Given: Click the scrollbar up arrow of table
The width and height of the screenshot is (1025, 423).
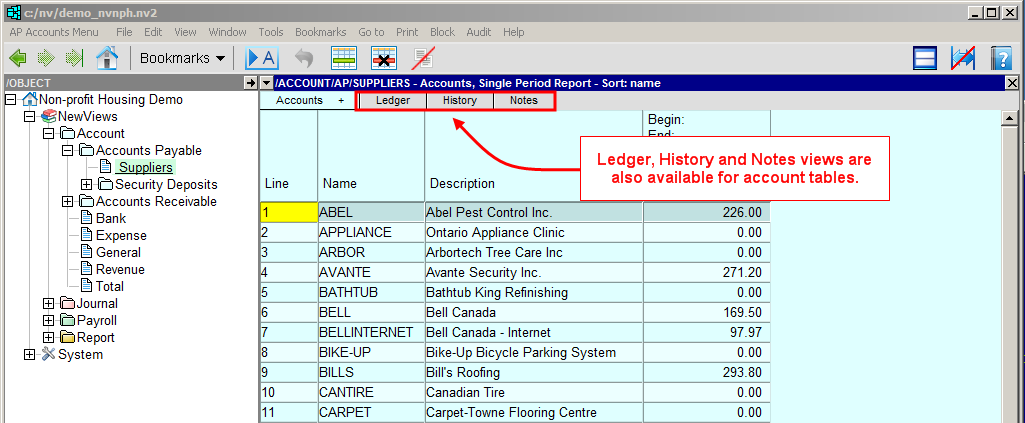Looking at the screenshot, I should [x=1010, y=118].
